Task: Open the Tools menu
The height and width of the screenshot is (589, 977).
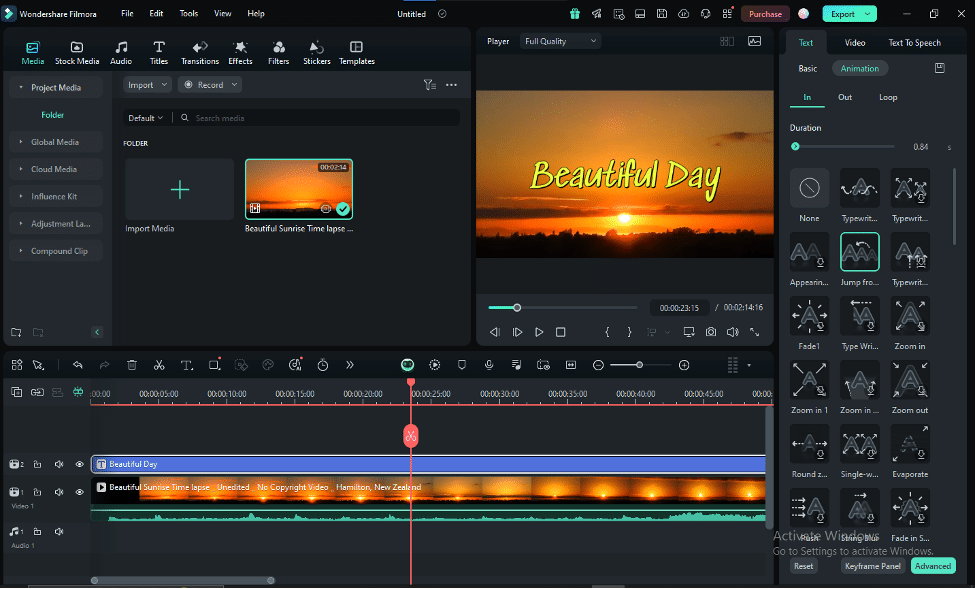Action: point(188,14)
